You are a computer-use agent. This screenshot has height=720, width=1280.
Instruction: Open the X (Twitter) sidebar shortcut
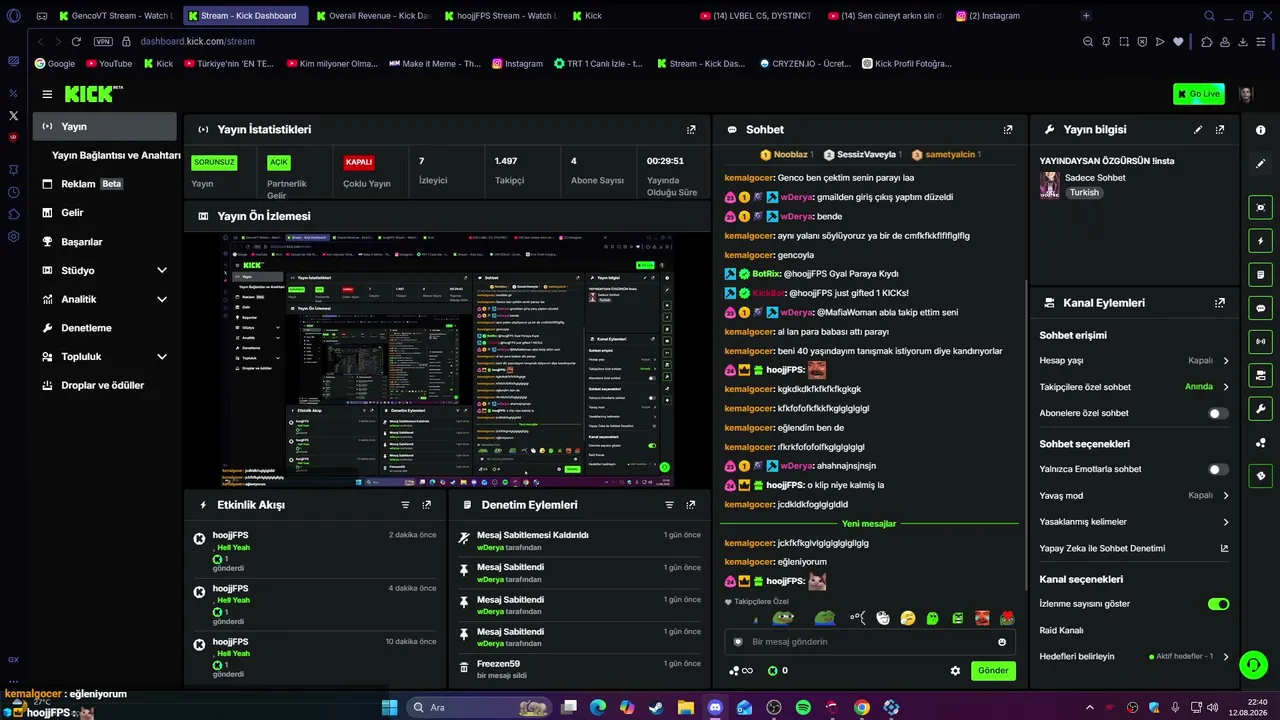coord(13,116)
